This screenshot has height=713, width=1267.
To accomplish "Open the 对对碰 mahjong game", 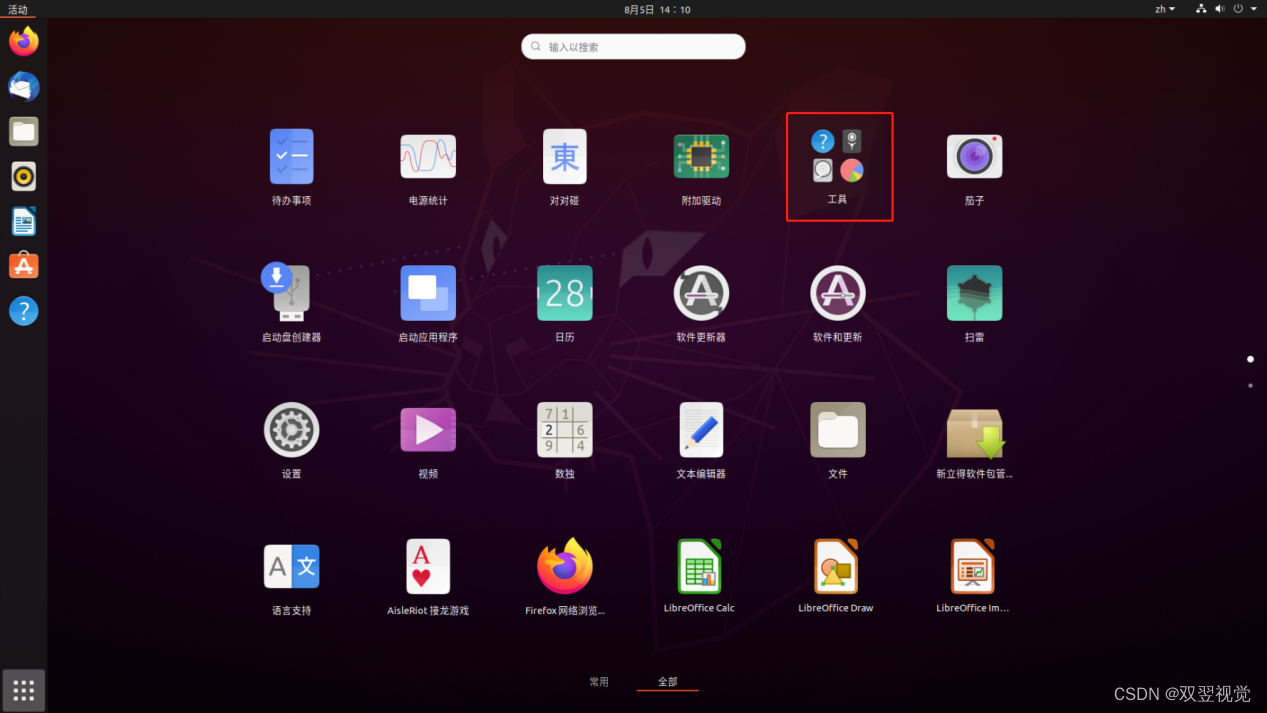I will point(565,157).
